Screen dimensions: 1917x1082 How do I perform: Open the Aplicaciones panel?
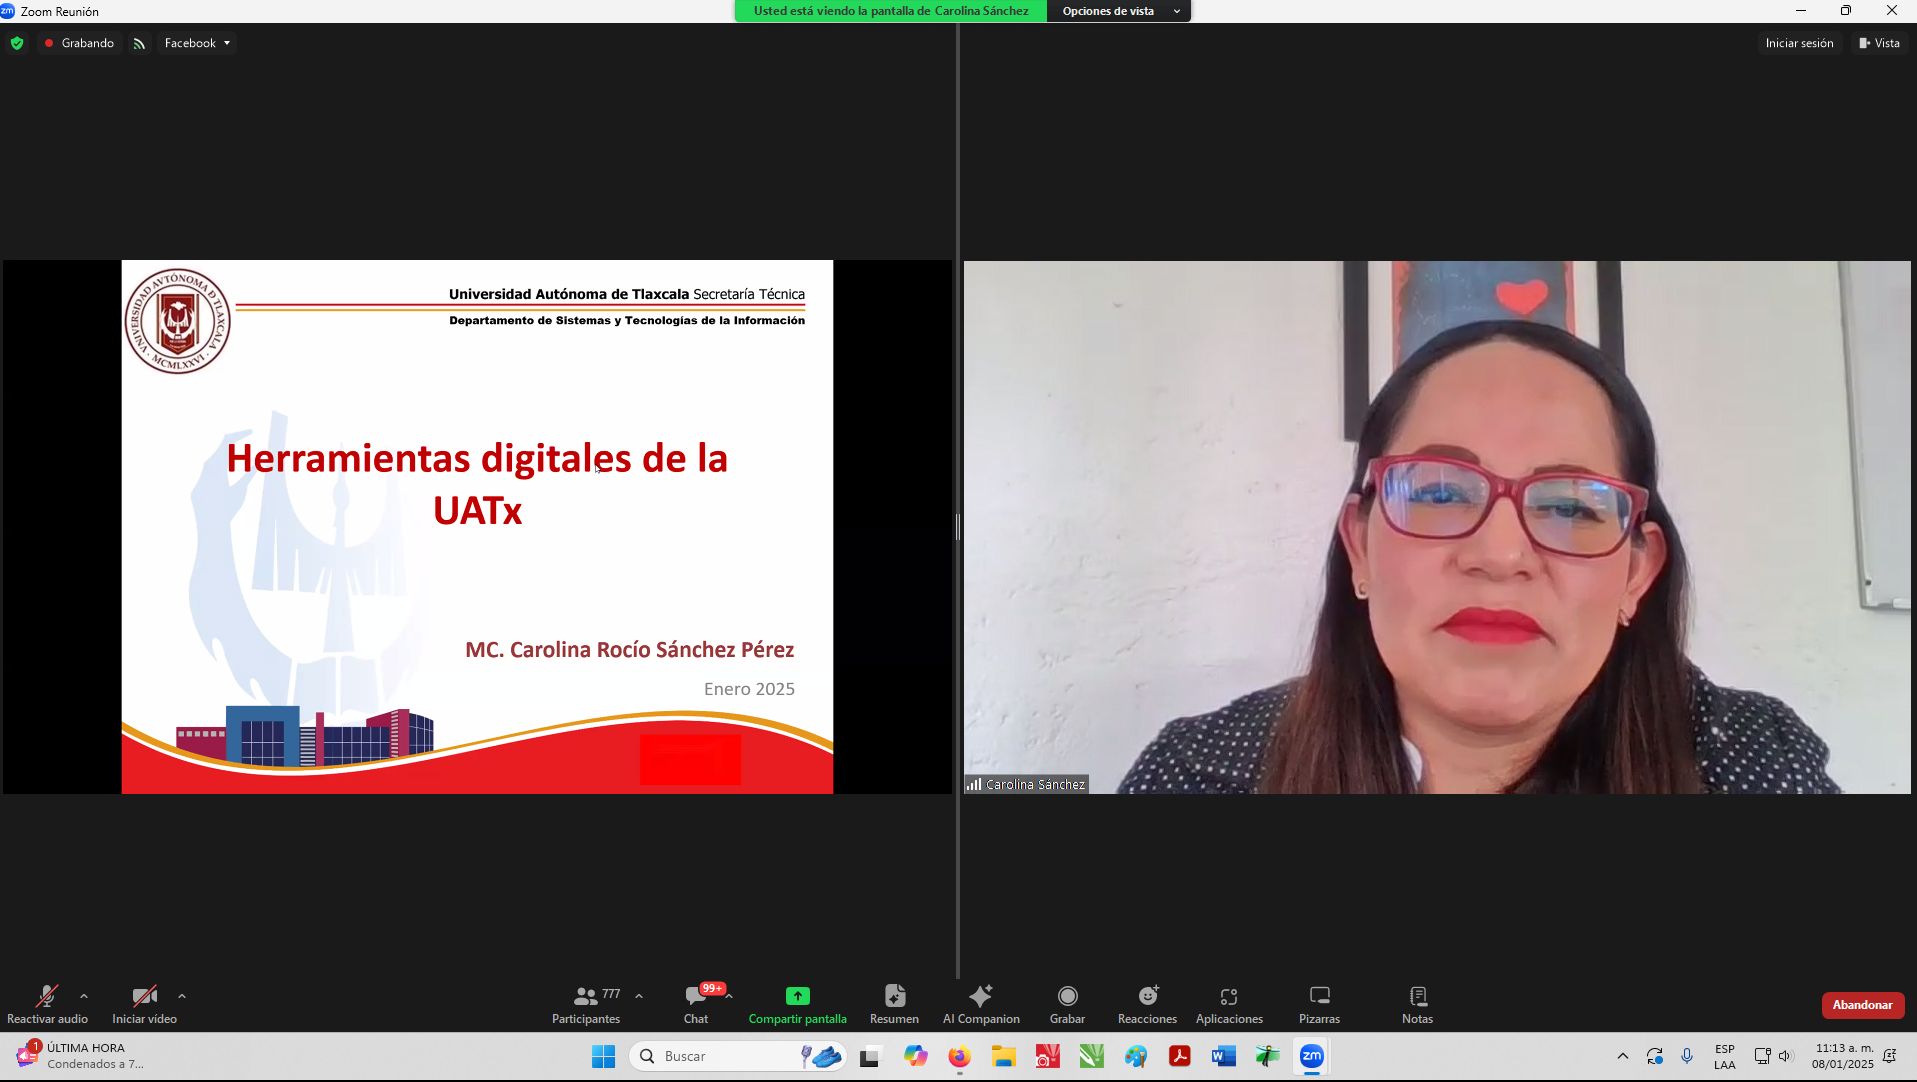(1229, 1004)
